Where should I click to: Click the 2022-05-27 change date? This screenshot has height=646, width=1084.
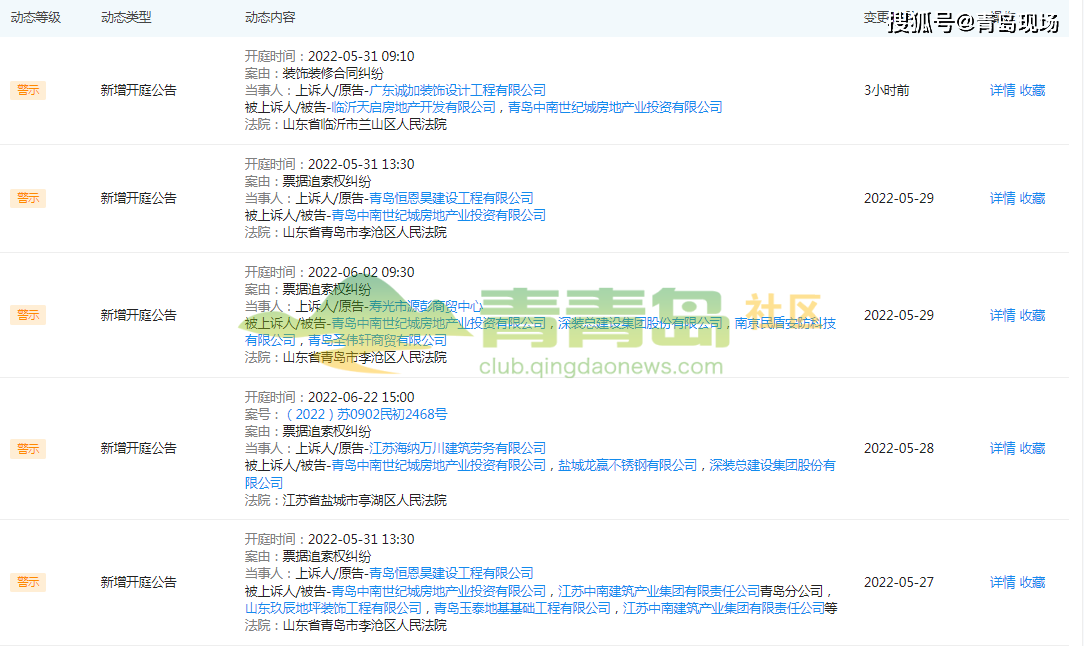coord(899,582)
